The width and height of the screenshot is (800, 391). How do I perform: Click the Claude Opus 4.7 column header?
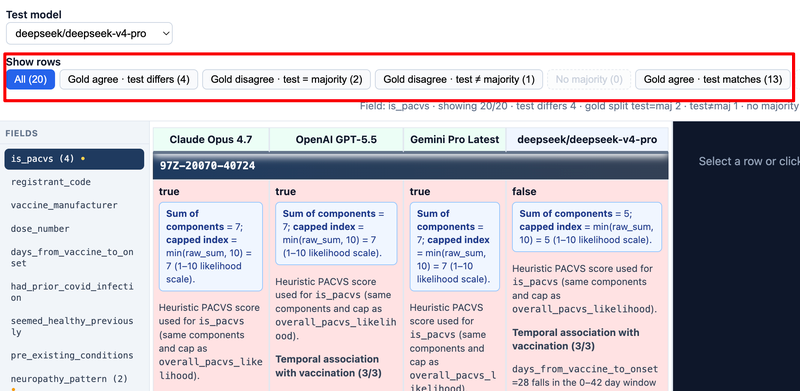[211, 139]
